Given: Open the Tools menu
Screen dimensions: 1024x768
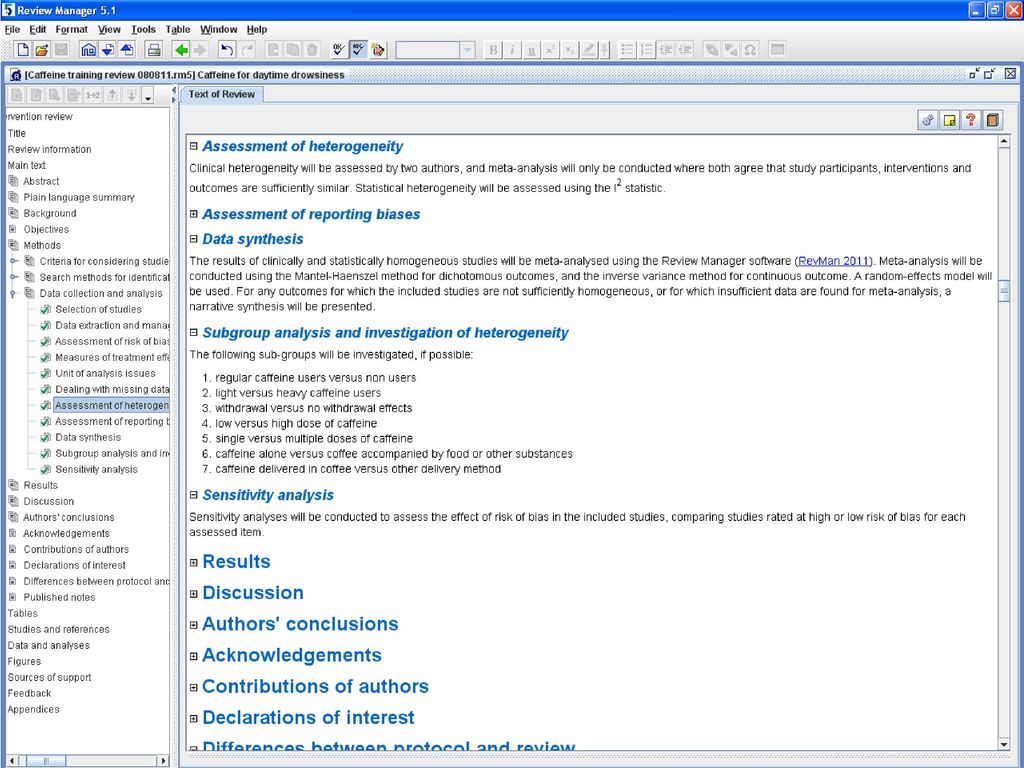Looking at the screenshot, I should (143, 29).
